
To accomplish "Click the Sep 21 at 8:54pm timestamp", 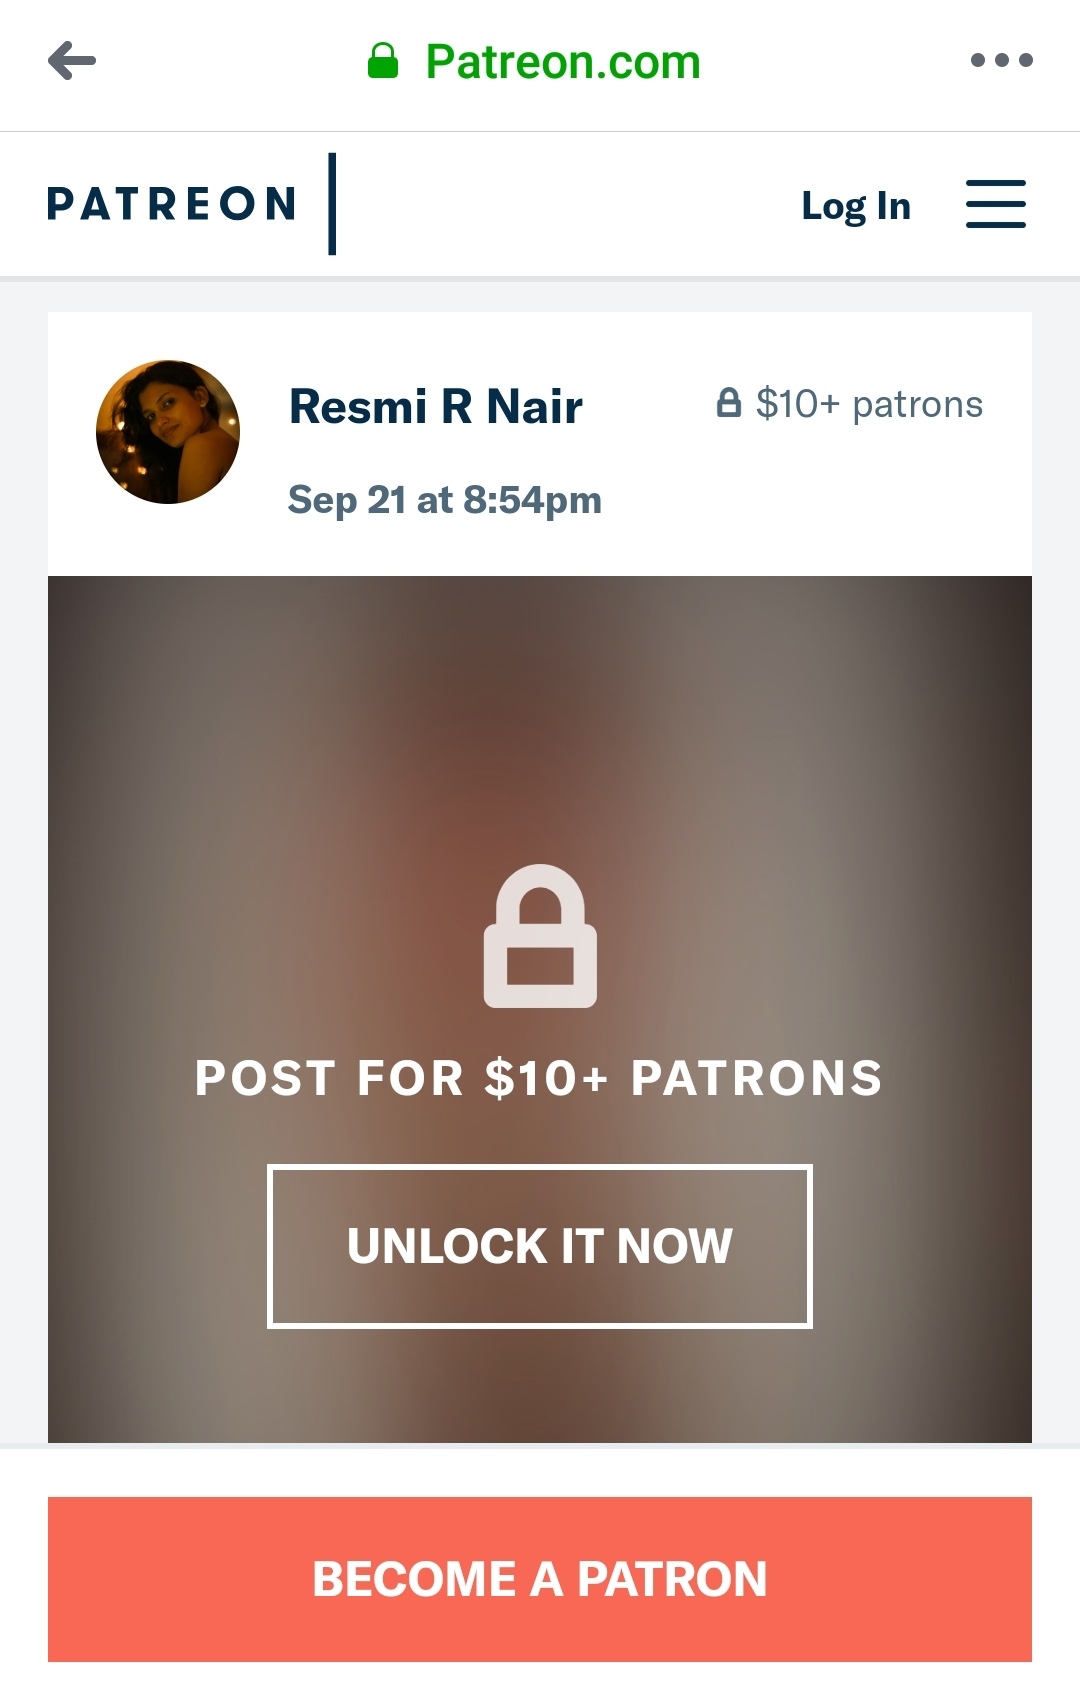I will point(444,499).
